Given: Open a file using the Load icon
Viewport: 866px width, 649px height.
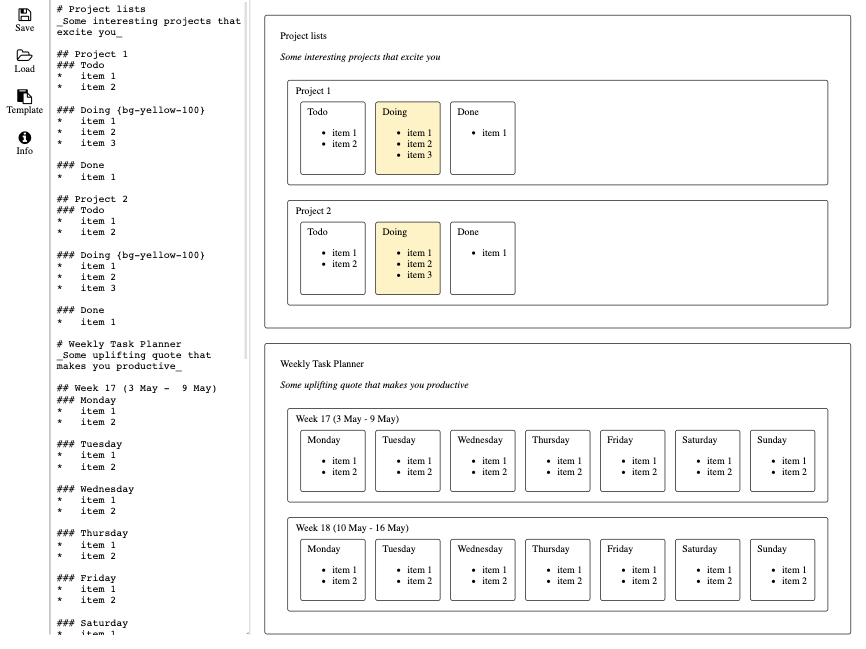Looking at the screenshot, I should [24, 58].
